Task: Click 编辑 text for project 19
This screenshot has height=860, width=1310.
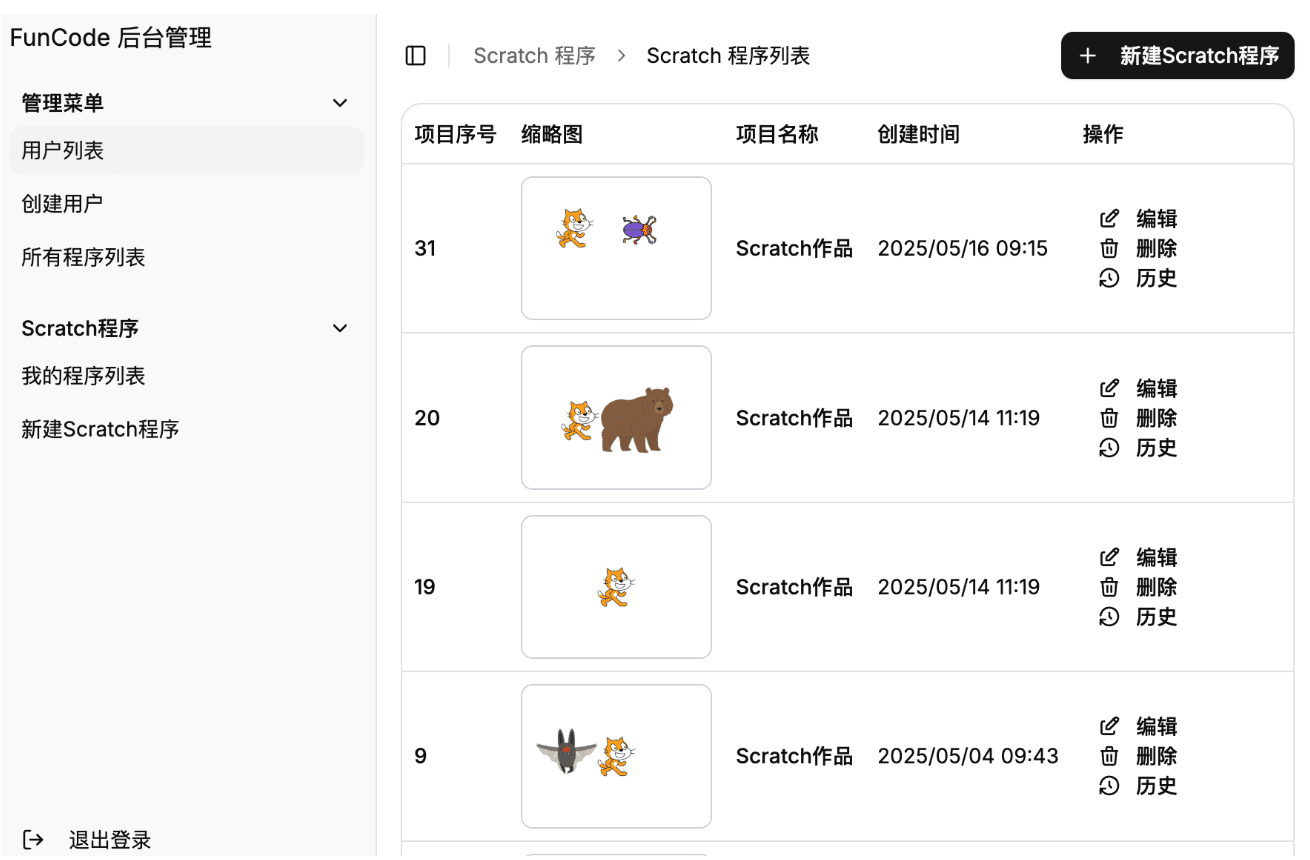Action: (1156, 558)
